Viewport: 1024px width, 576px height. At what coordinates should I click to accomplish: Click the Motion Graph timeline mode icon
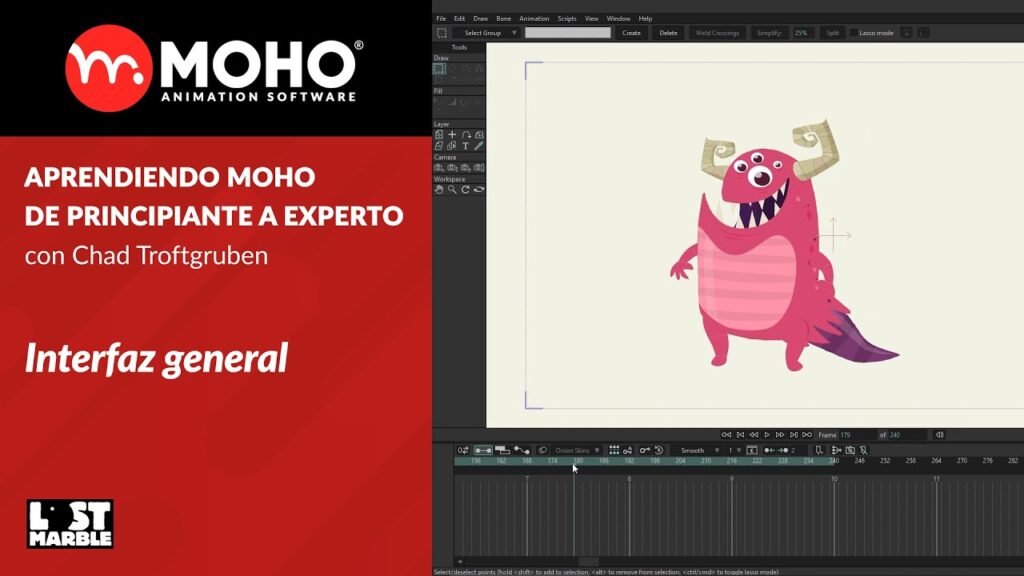[x=522, y=450]
